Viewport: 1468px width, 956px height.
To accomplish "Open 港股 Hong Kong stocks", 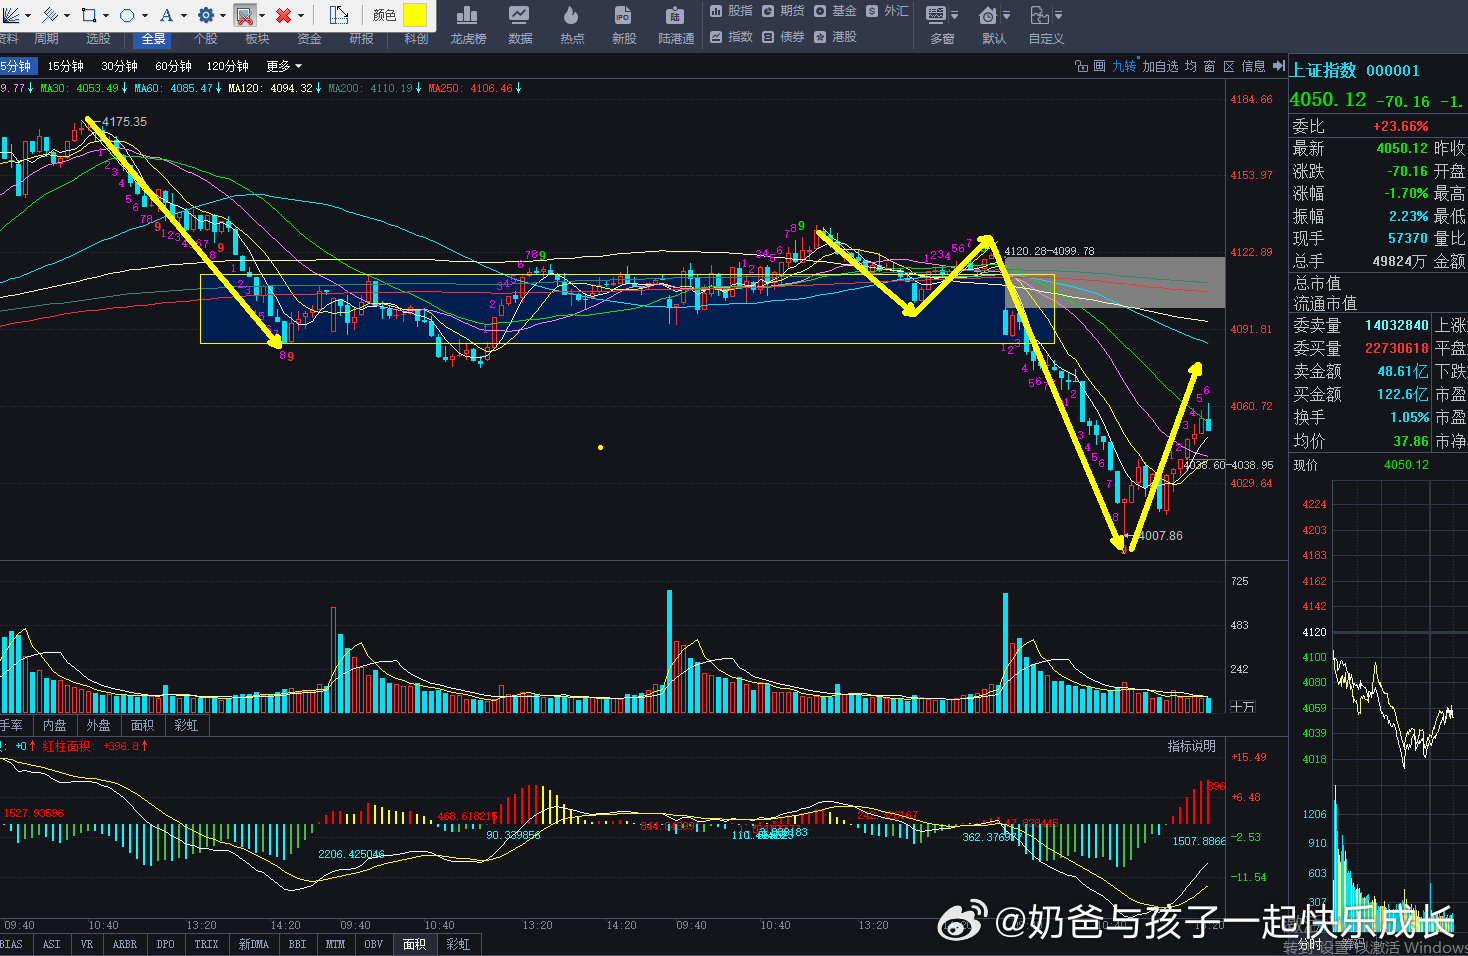I will click(835, 37).
